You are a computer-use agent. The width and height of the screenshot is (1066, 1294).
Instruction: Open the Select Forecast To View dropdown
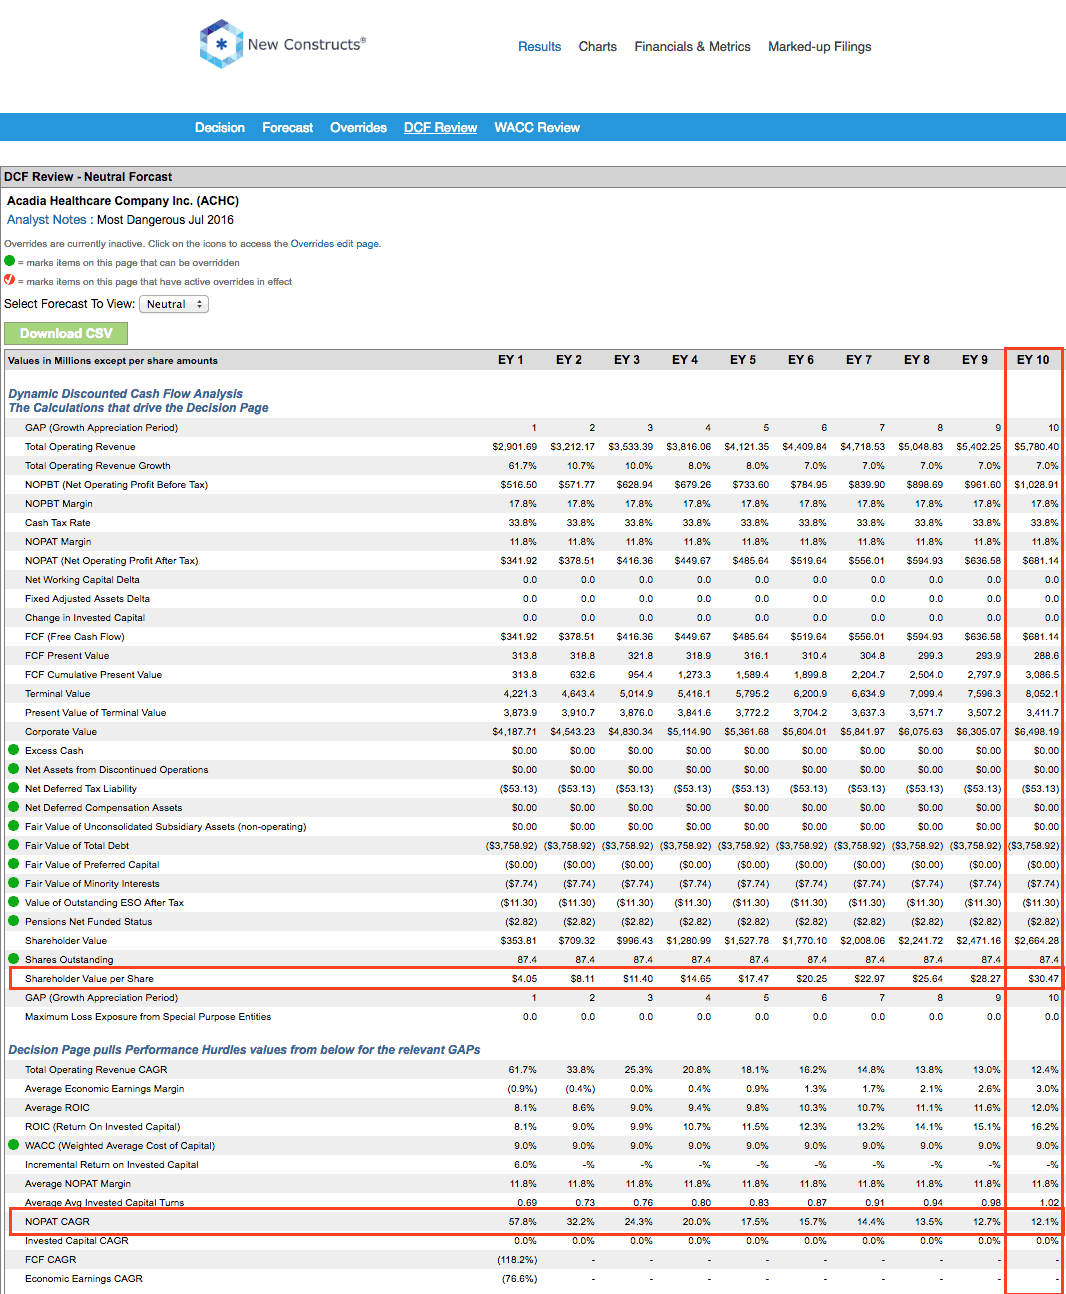point(174,304)
